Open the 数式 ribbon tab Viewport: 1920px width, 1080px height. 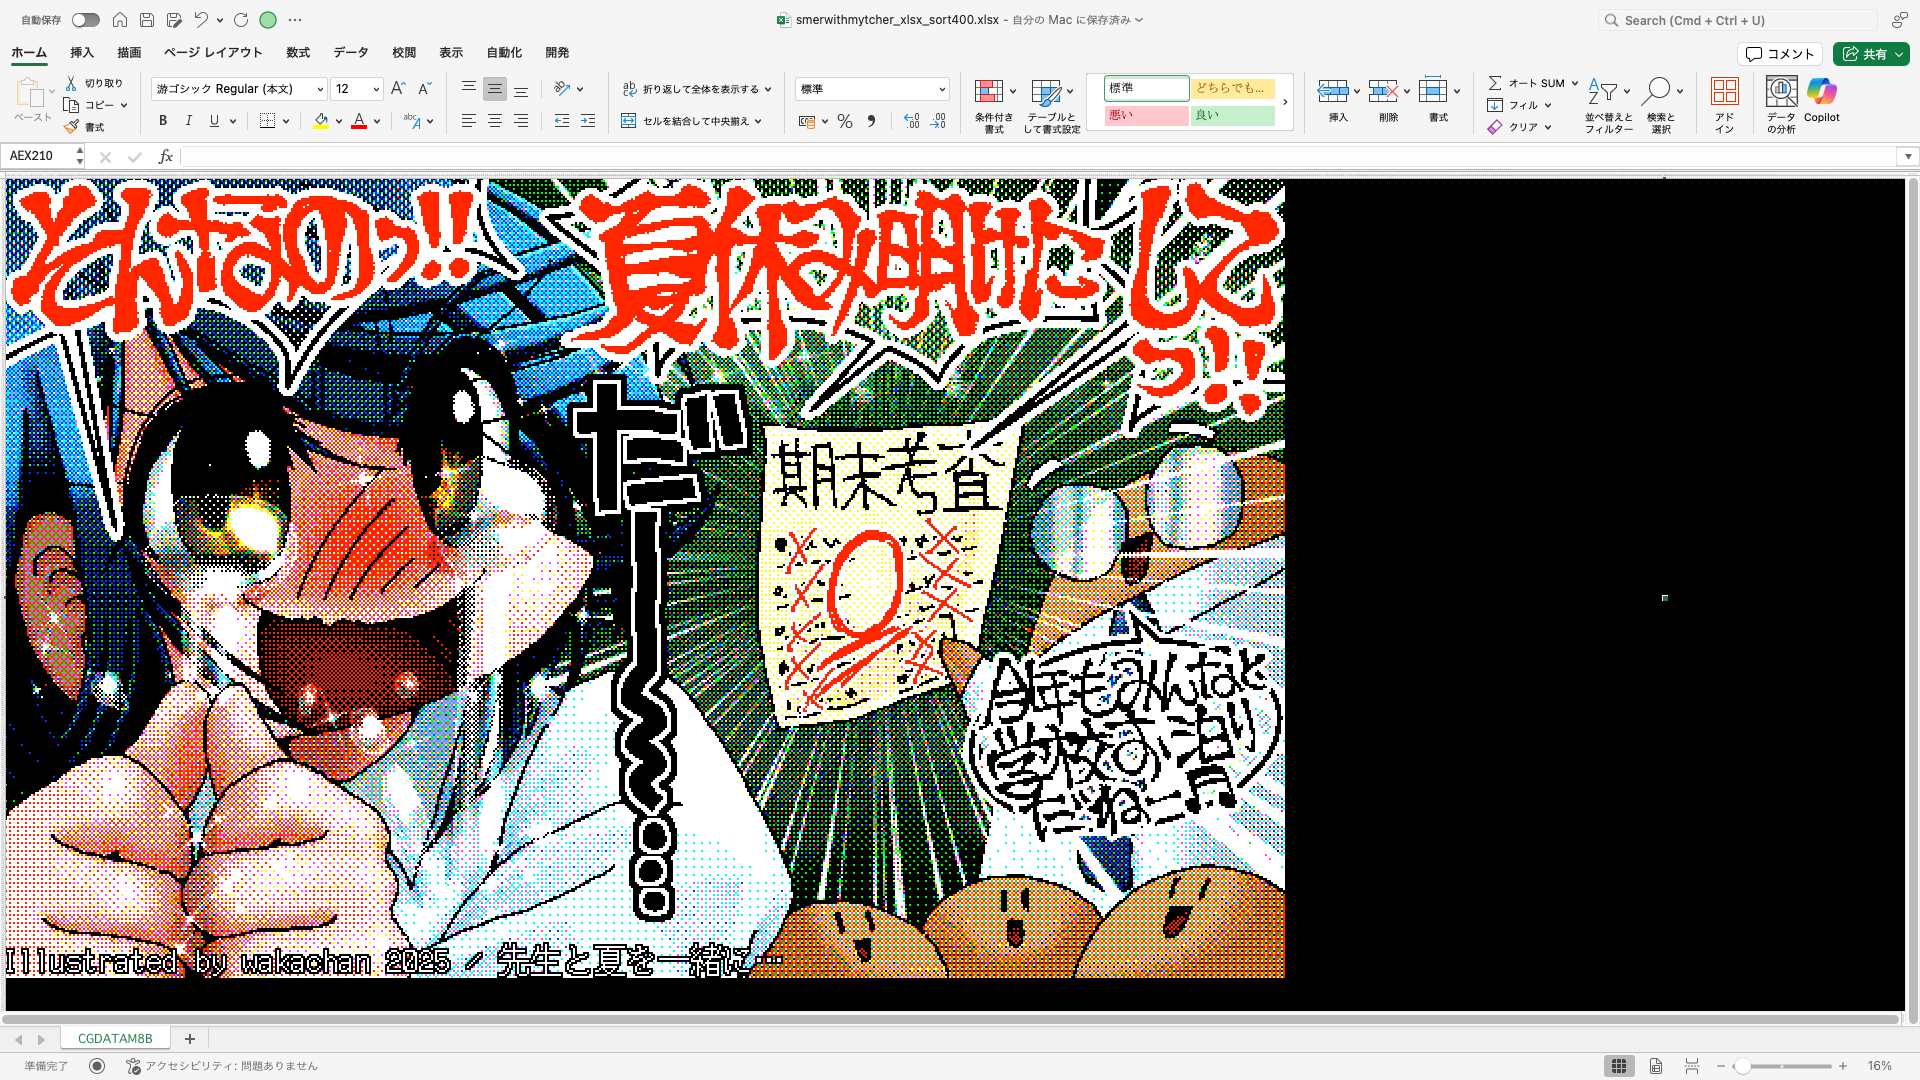pos(298,53)
